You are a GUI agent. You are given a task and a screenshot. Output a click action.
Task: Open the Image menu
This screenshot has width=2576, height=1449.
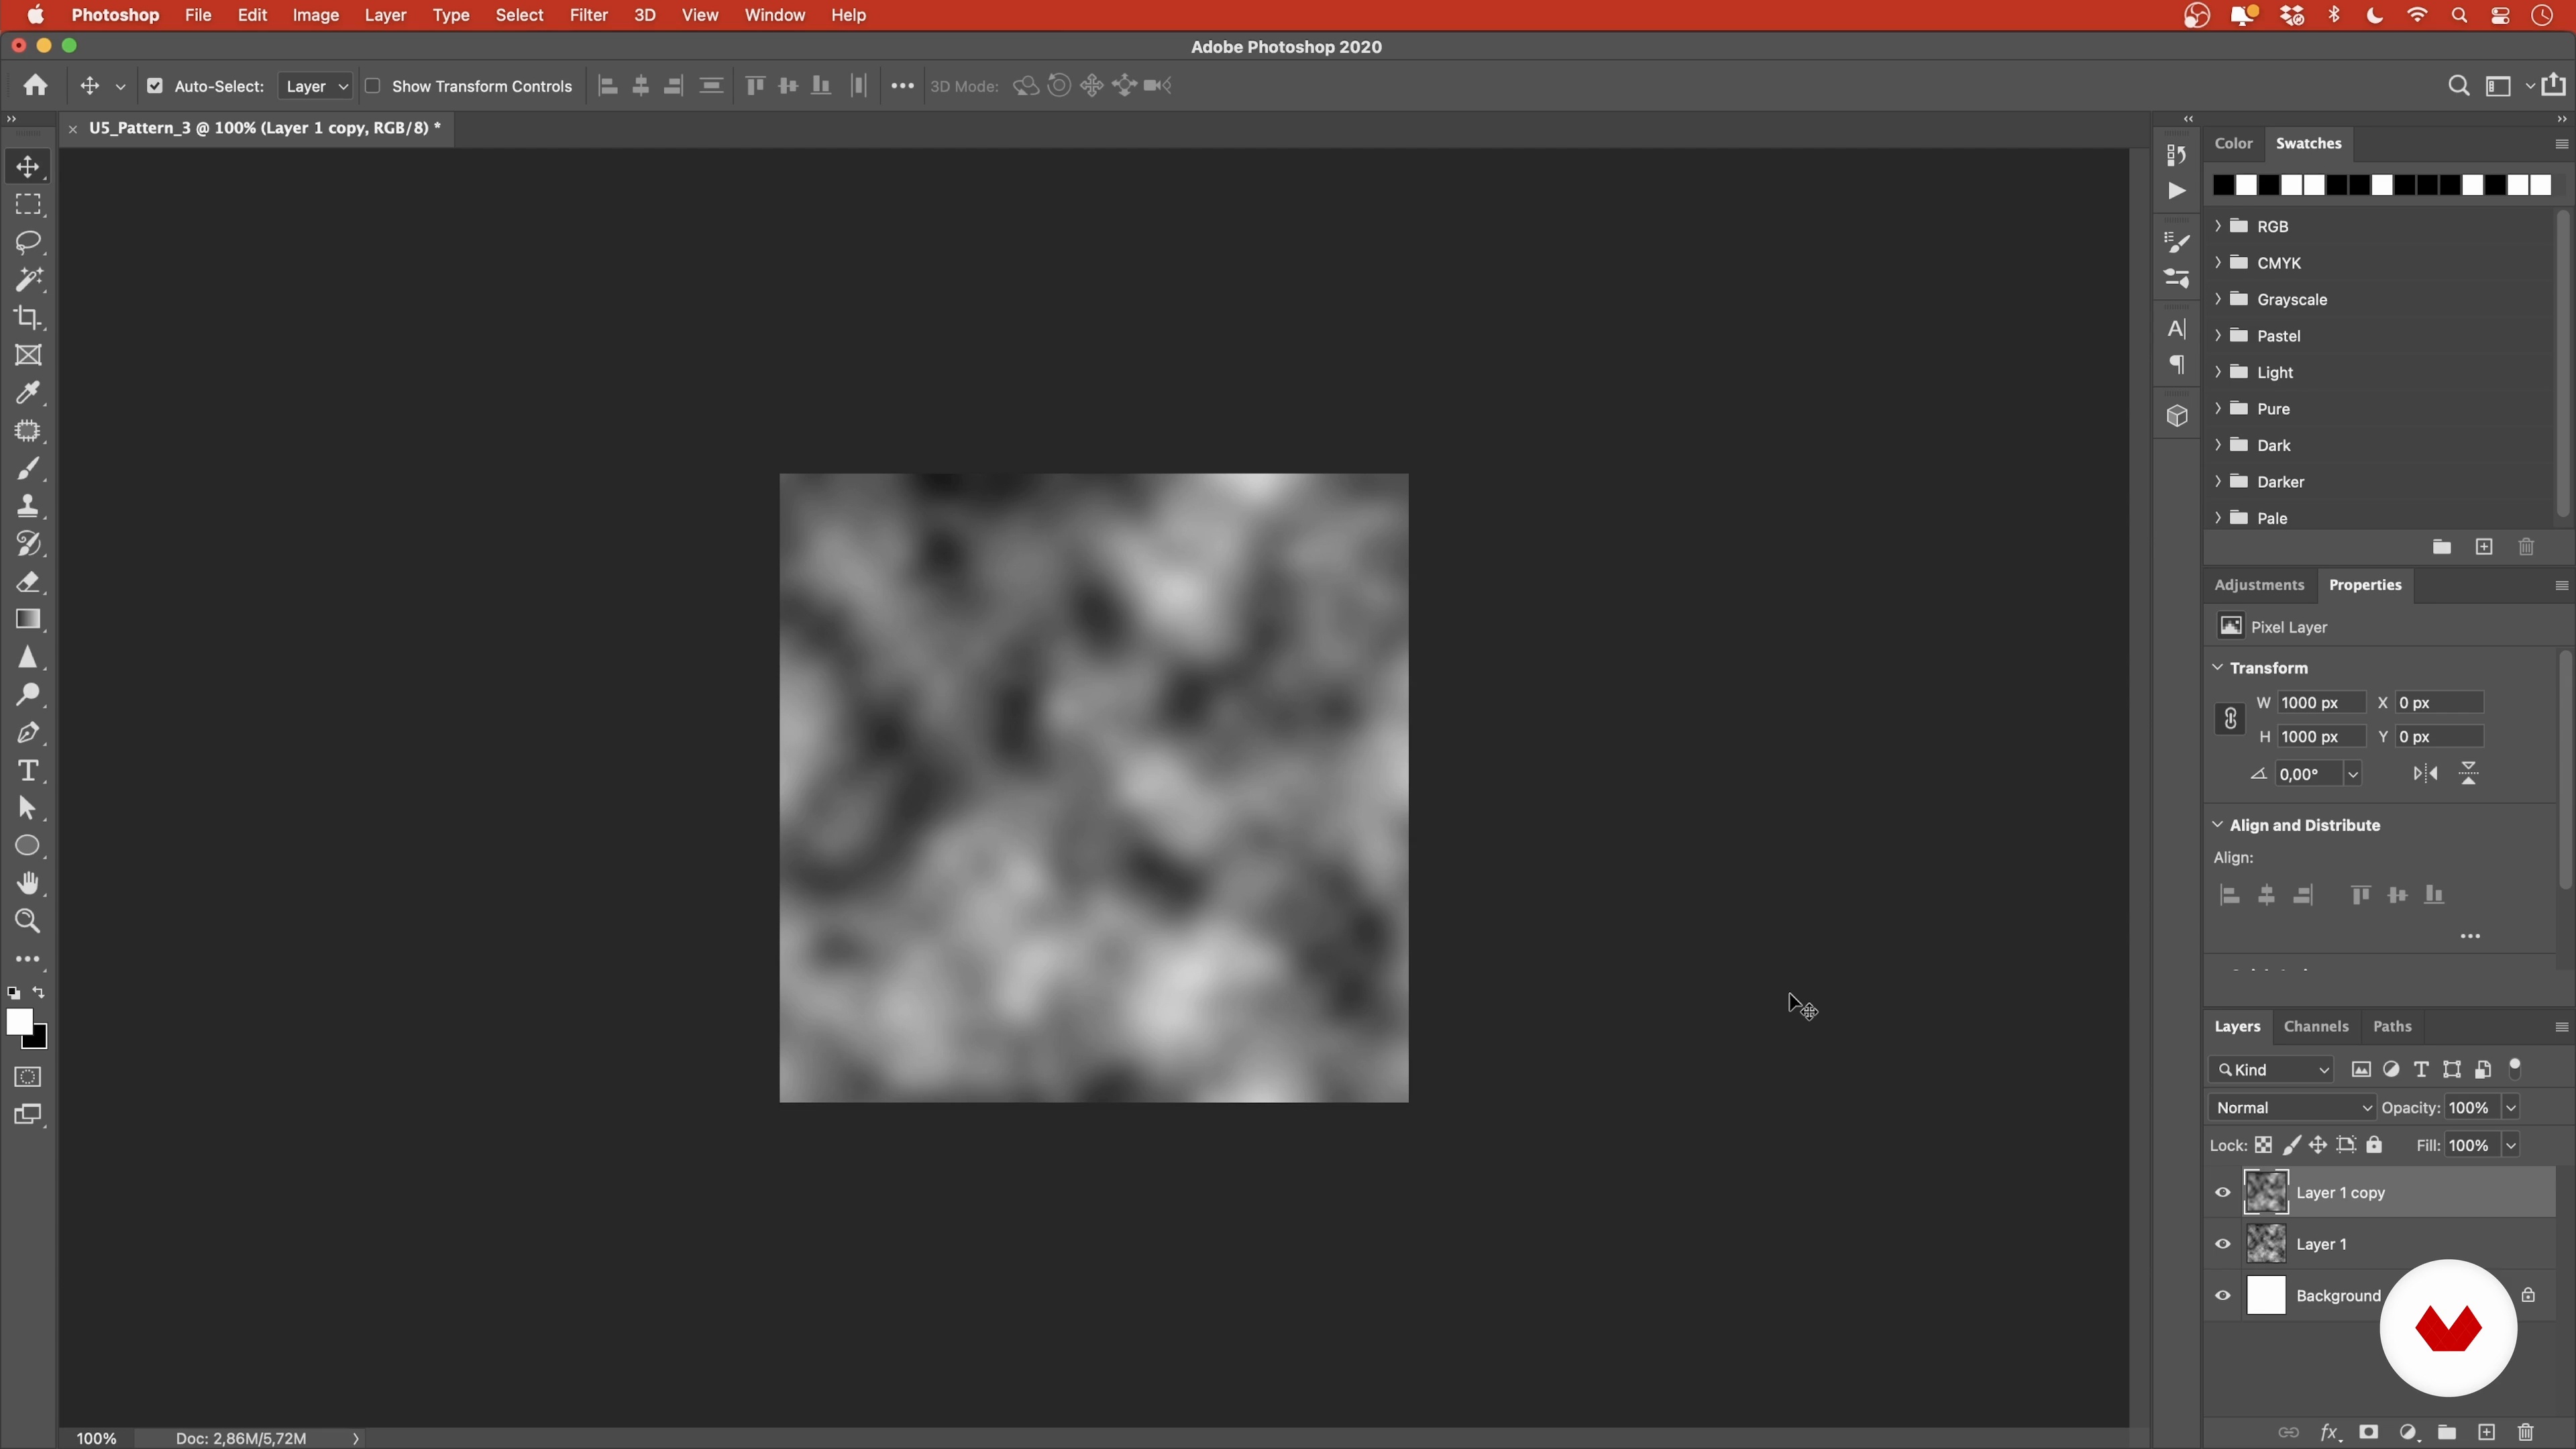tap(316, 15)
